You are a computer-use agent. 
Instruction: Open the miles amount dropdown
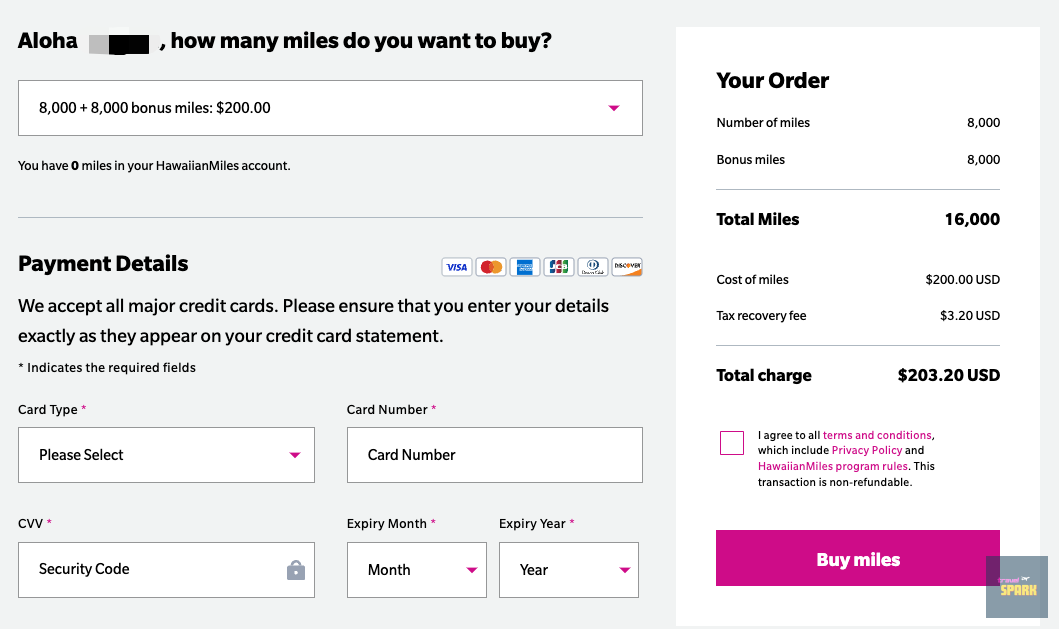coord(330,108)
